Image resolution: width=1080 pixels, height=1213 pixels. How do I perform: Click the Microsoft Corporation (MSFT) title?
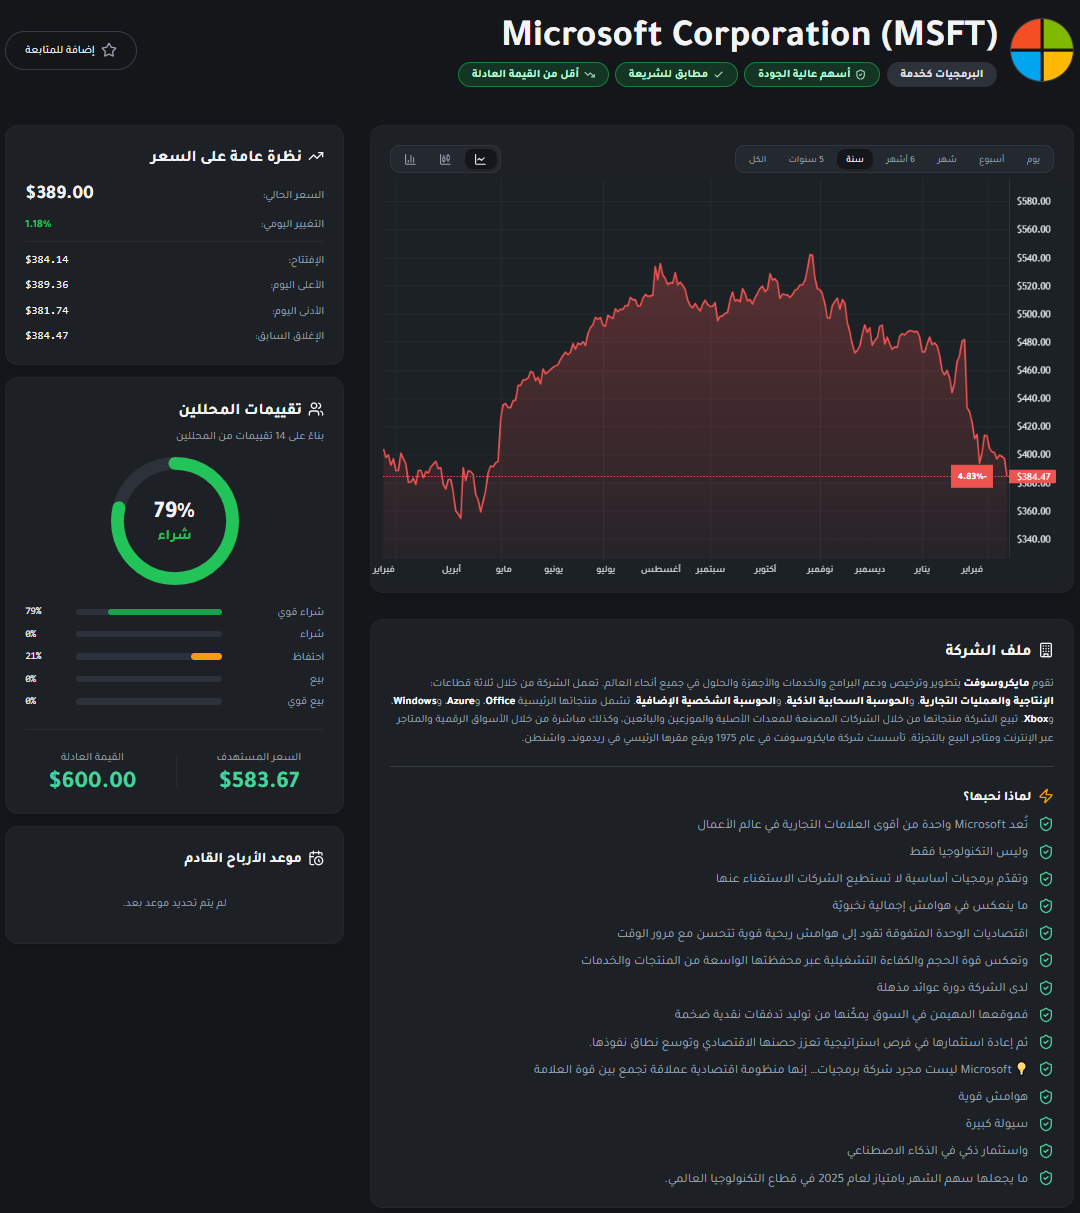750,34
